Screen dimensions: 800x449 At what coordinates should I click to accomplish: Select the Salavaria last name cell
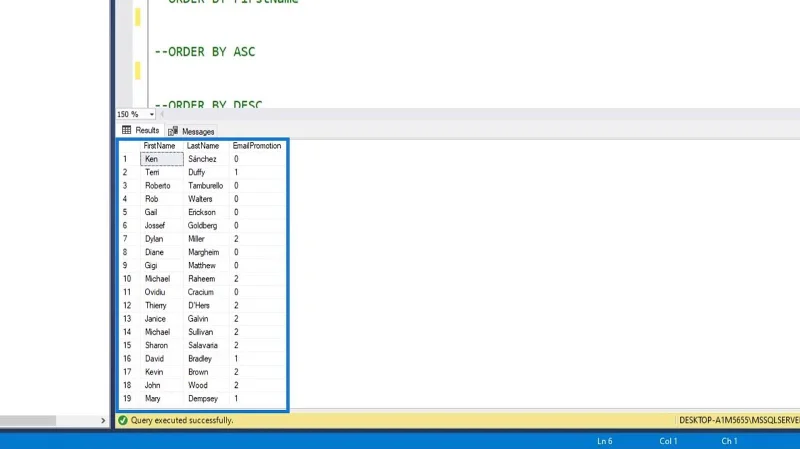click(207, 344)
